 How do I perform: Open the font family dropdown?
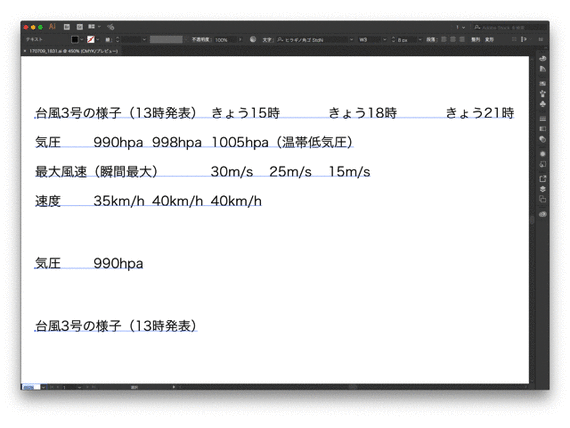351,39
